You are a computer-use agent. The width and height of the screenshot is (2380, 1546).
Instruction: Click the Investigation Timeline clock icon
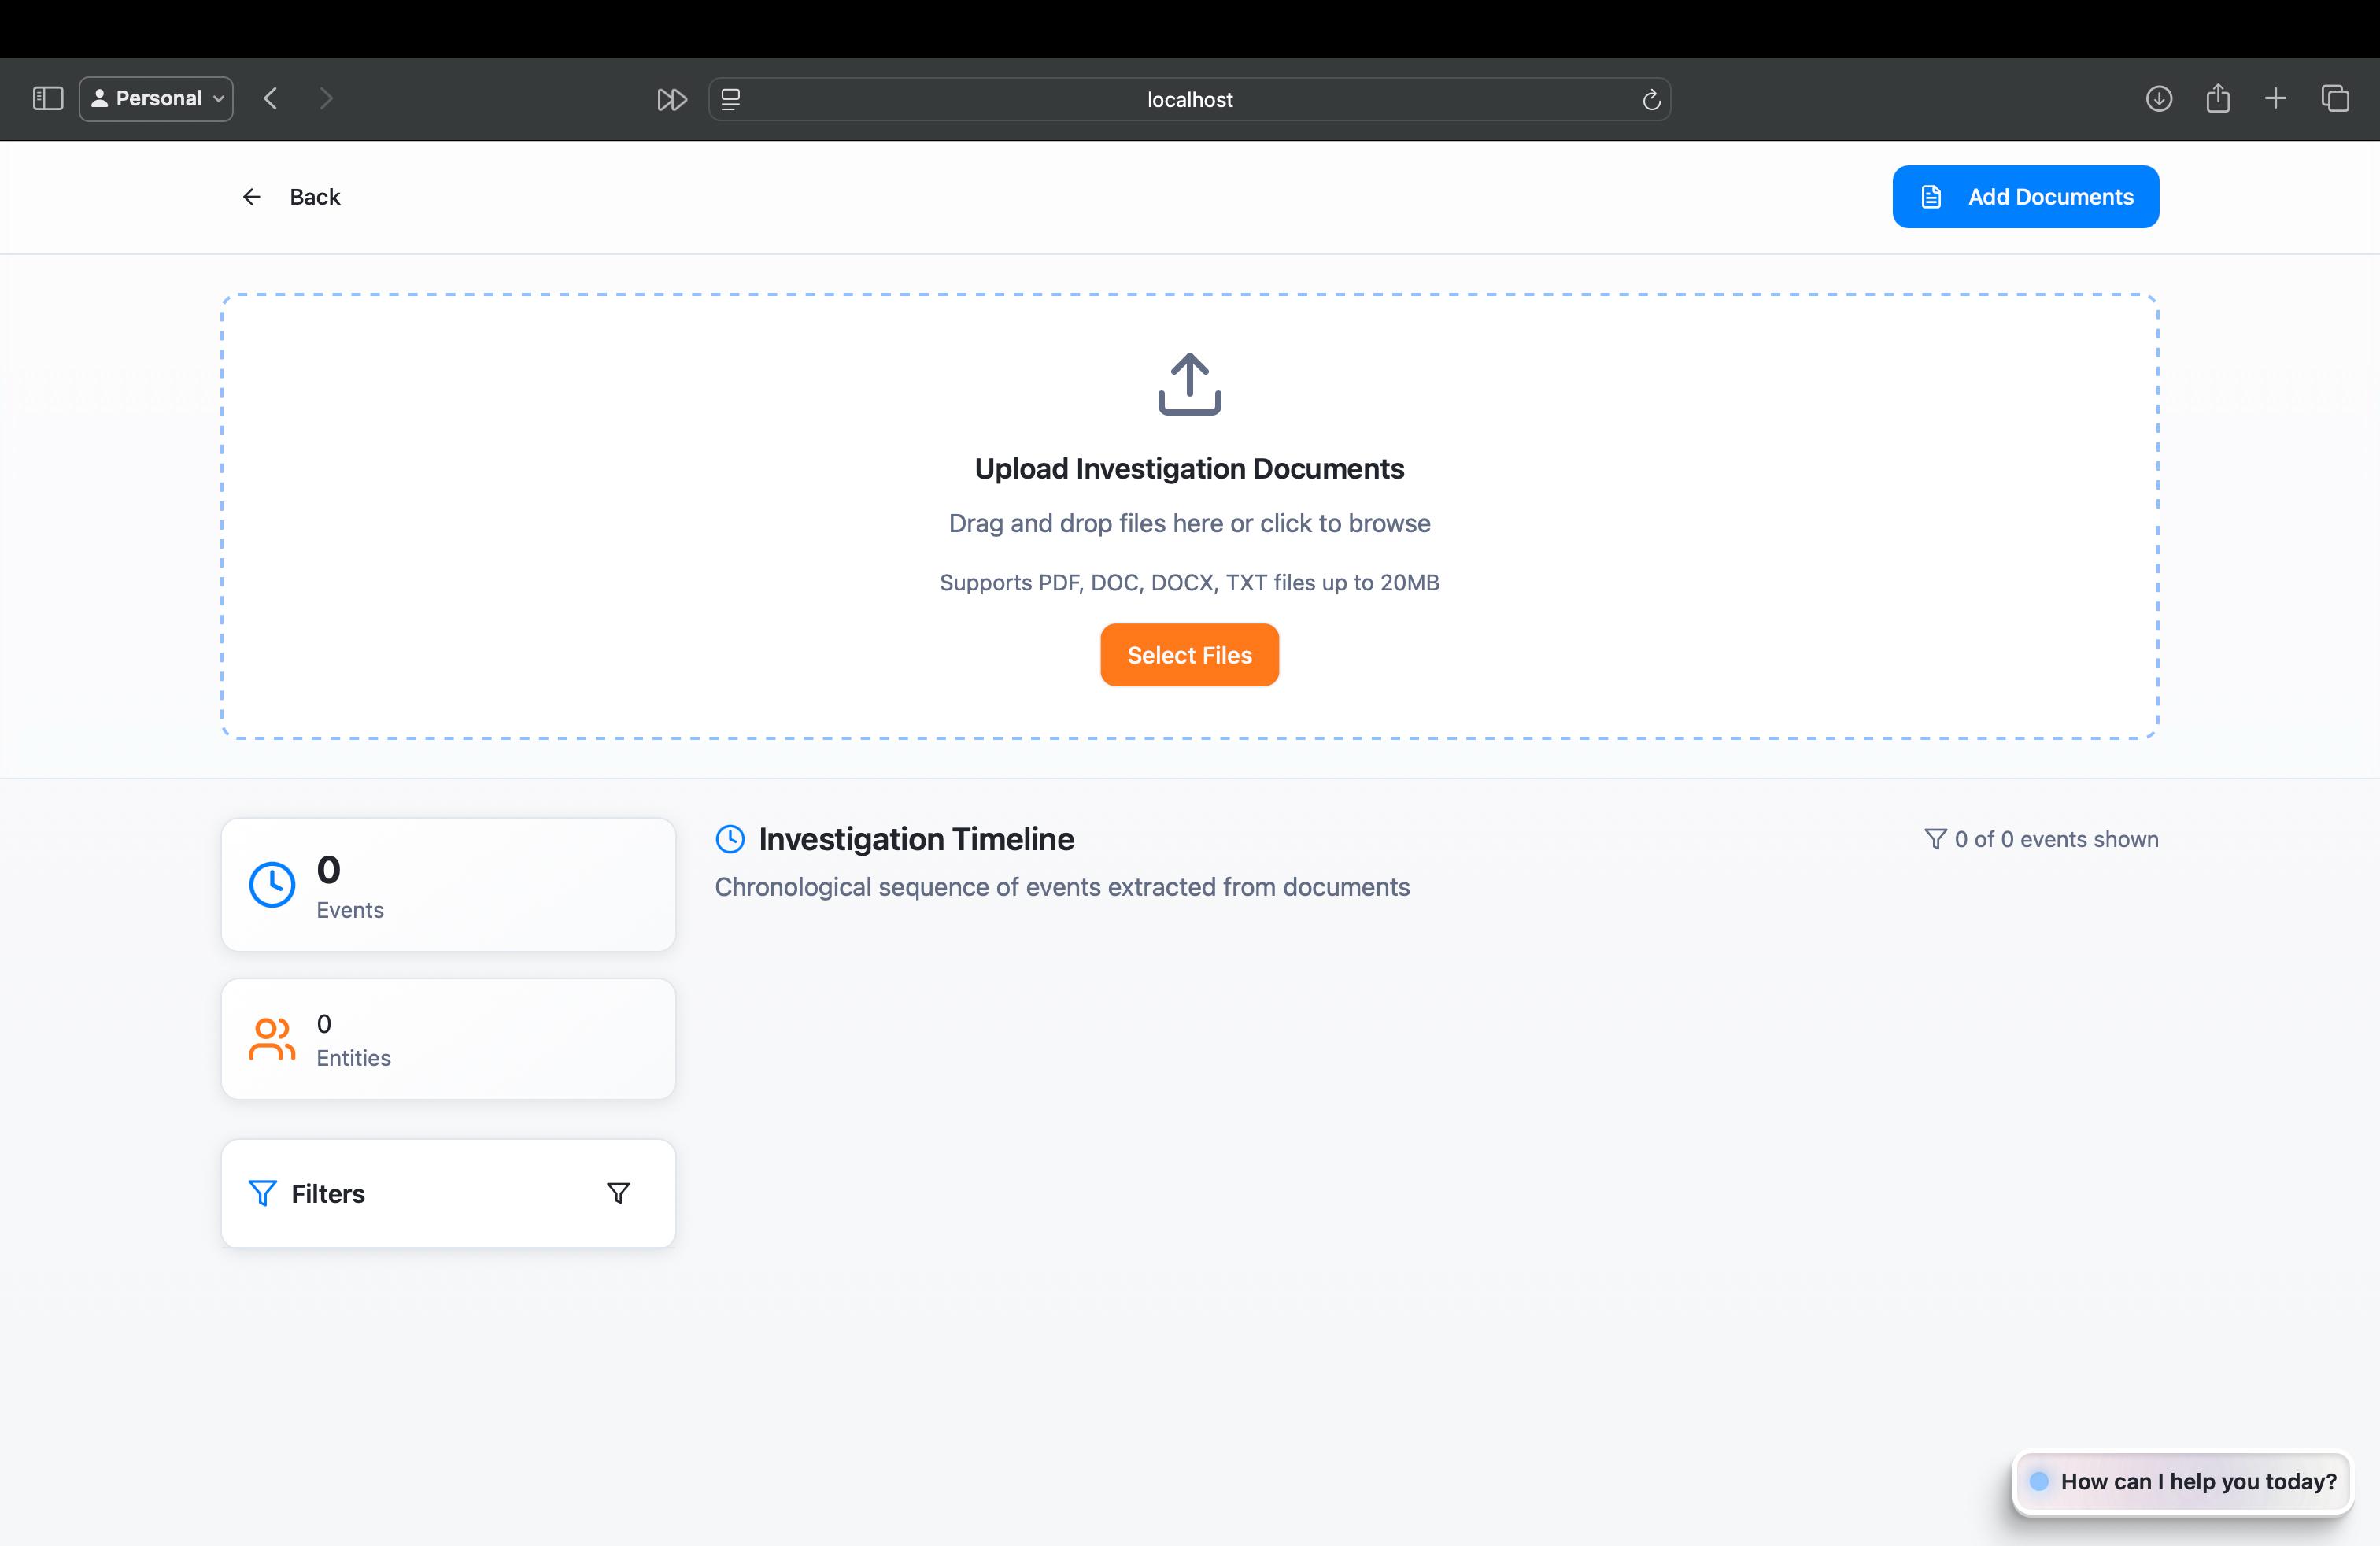(730, 839)
